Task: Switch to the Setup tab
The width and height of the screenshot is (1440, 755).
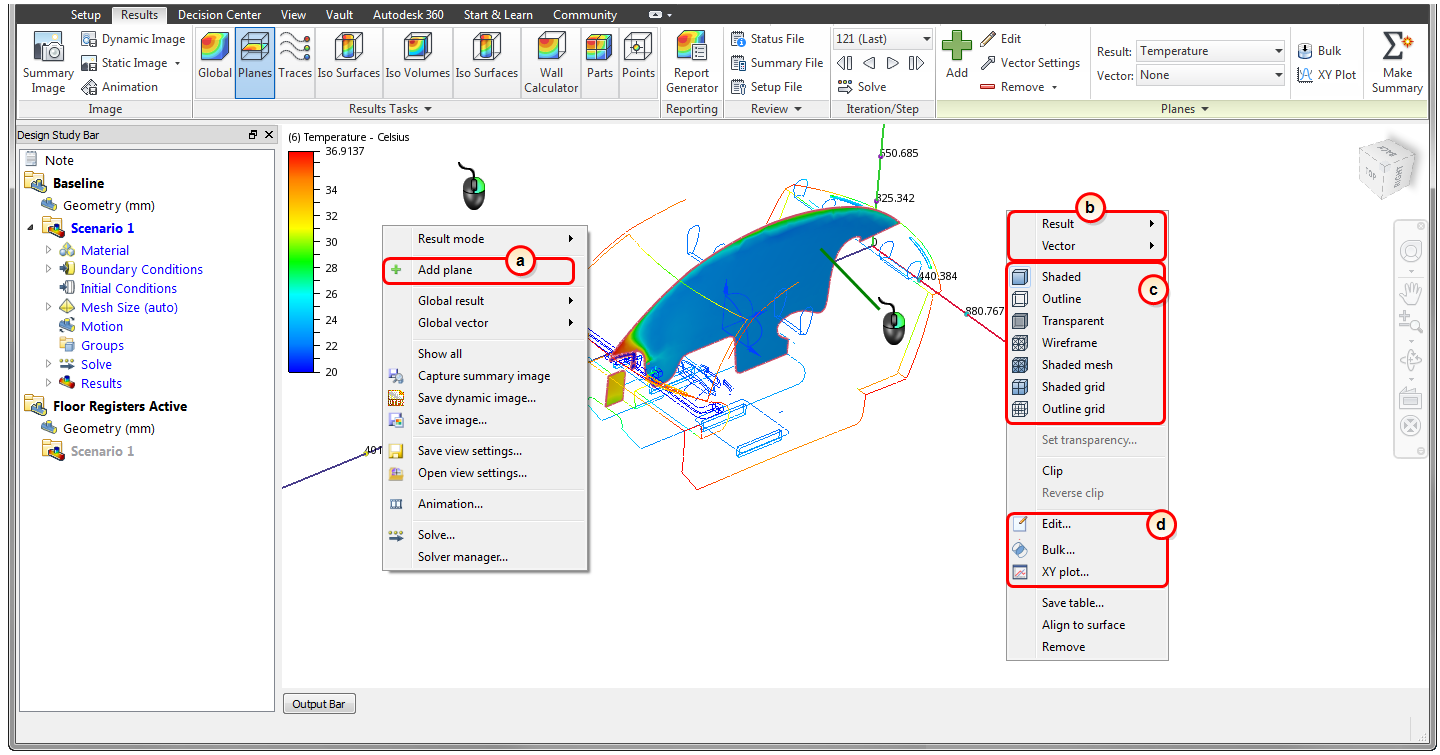Action: 86,14
